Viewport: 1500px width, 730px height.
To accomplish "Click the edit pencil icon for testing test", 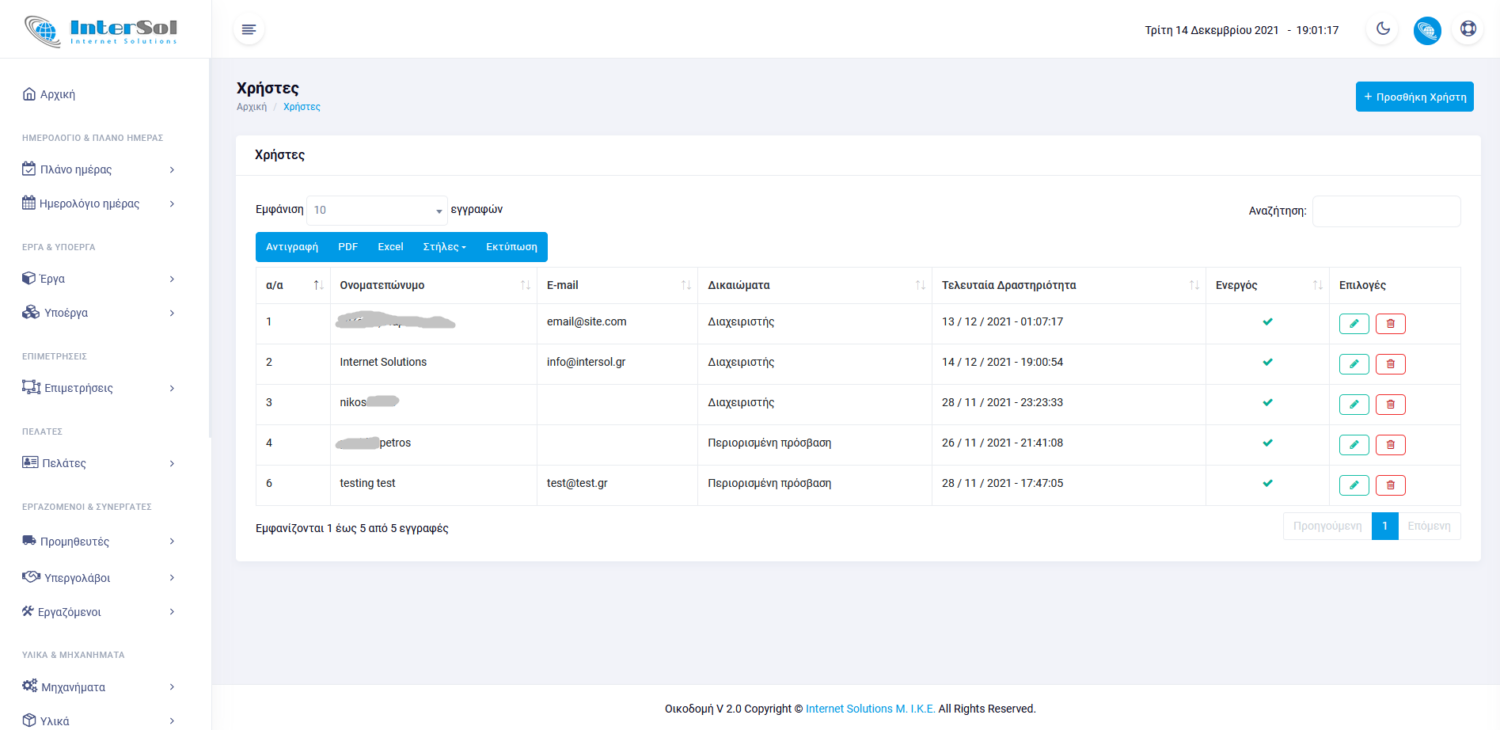I will coord(1353,485).
